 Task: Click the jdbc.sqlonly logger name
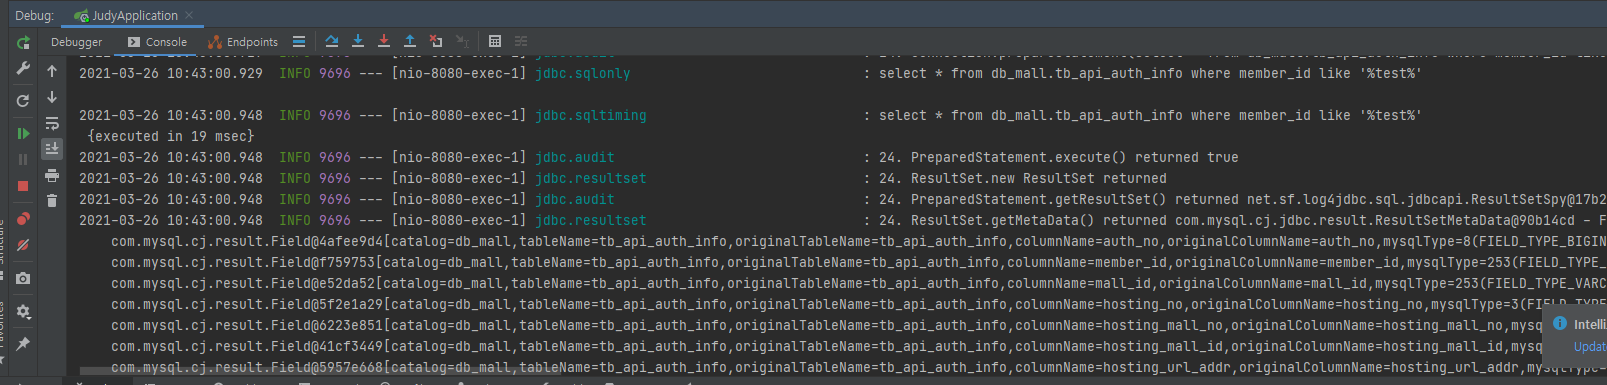(x=583, y=73)
